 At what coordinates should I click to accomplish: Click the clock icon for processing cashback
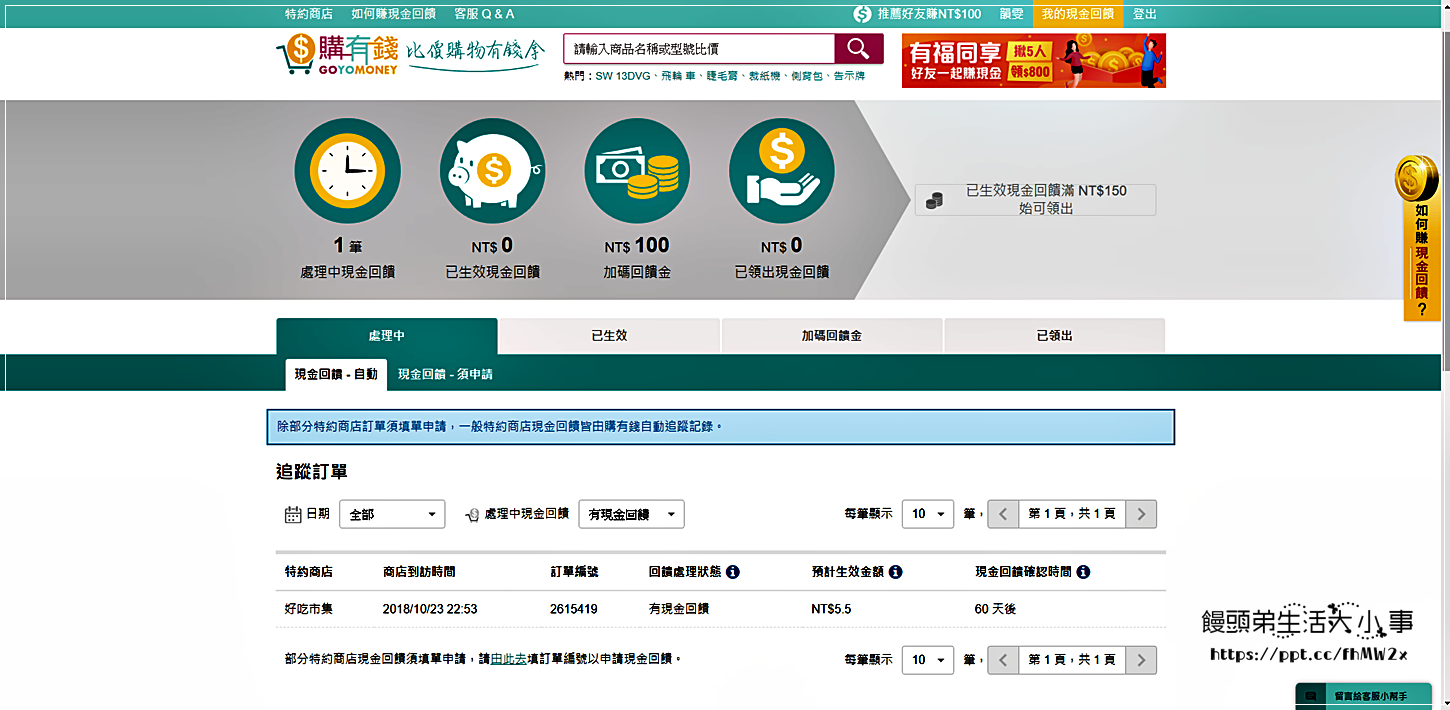(x=347, y=171)
